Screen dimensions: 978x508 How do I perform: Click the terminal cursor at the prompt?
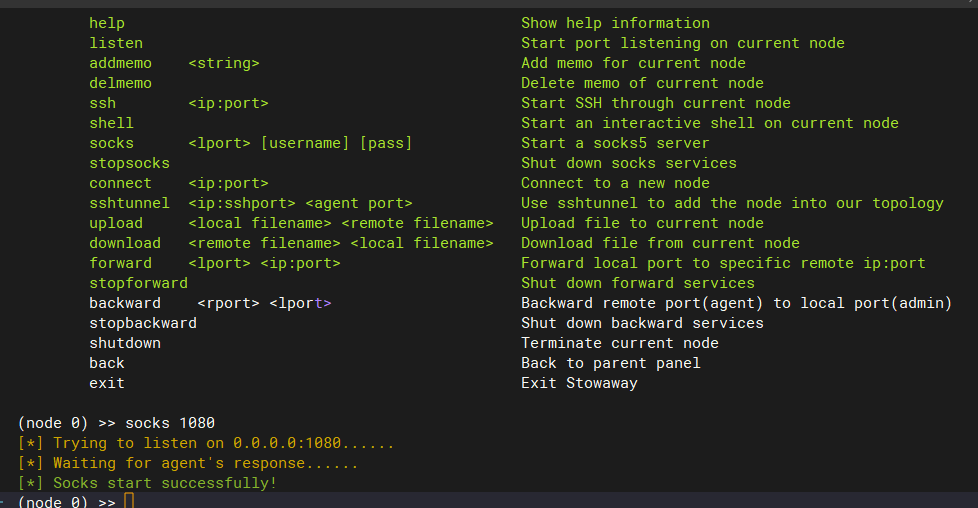click(x=129, y=501)
